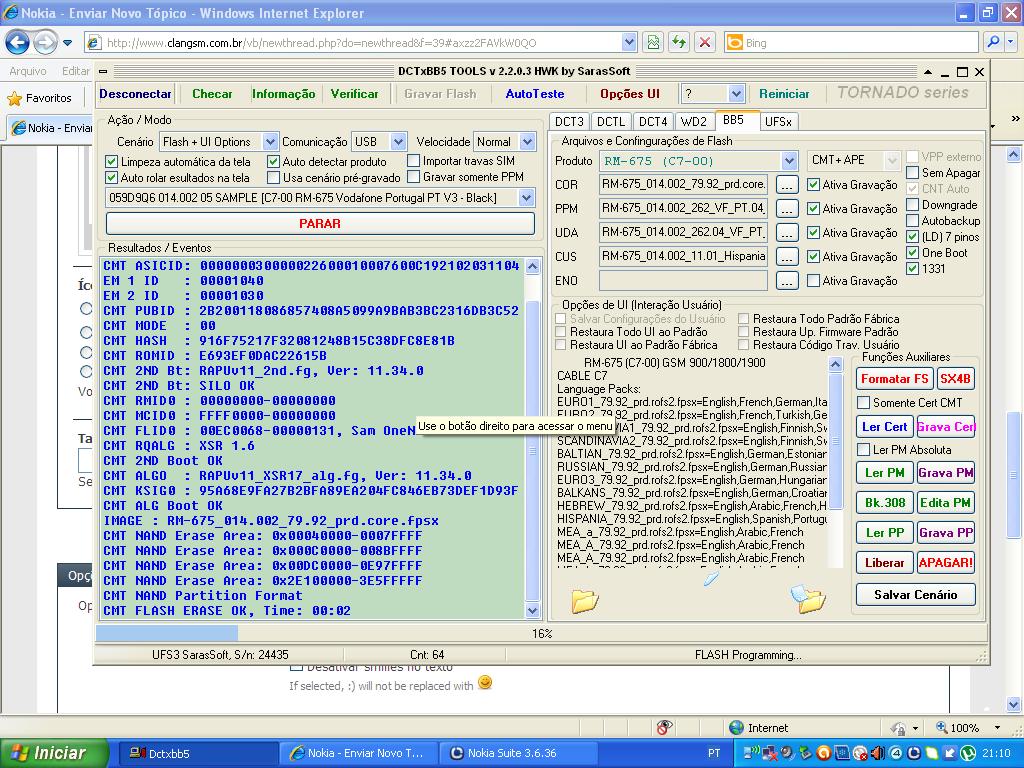Enable Ativa Gravação for ENO row
1024x768 pixels.
click(x=813, y=281)
